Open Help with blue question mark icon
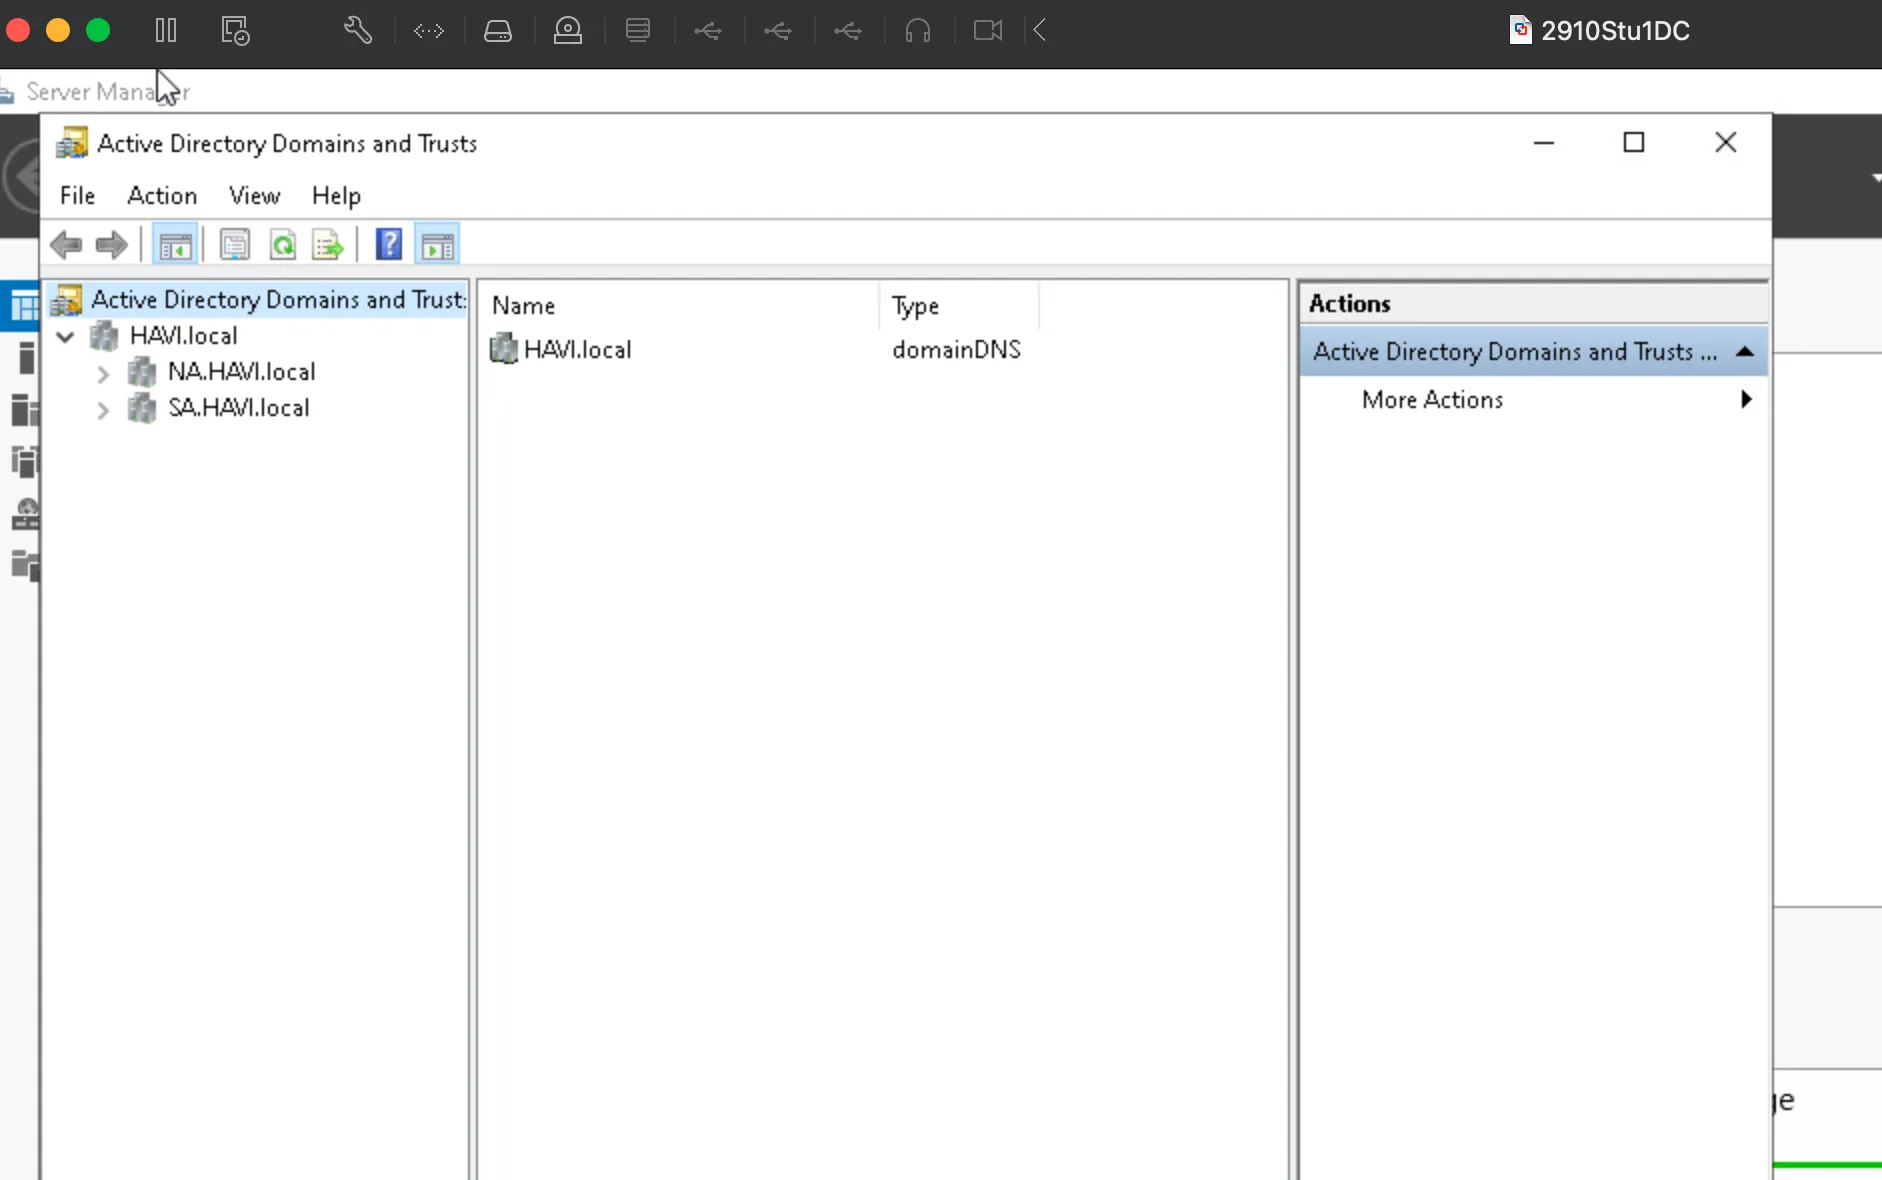The image size is (1882, 1180). pyautogui.click(x=388, y=245)
